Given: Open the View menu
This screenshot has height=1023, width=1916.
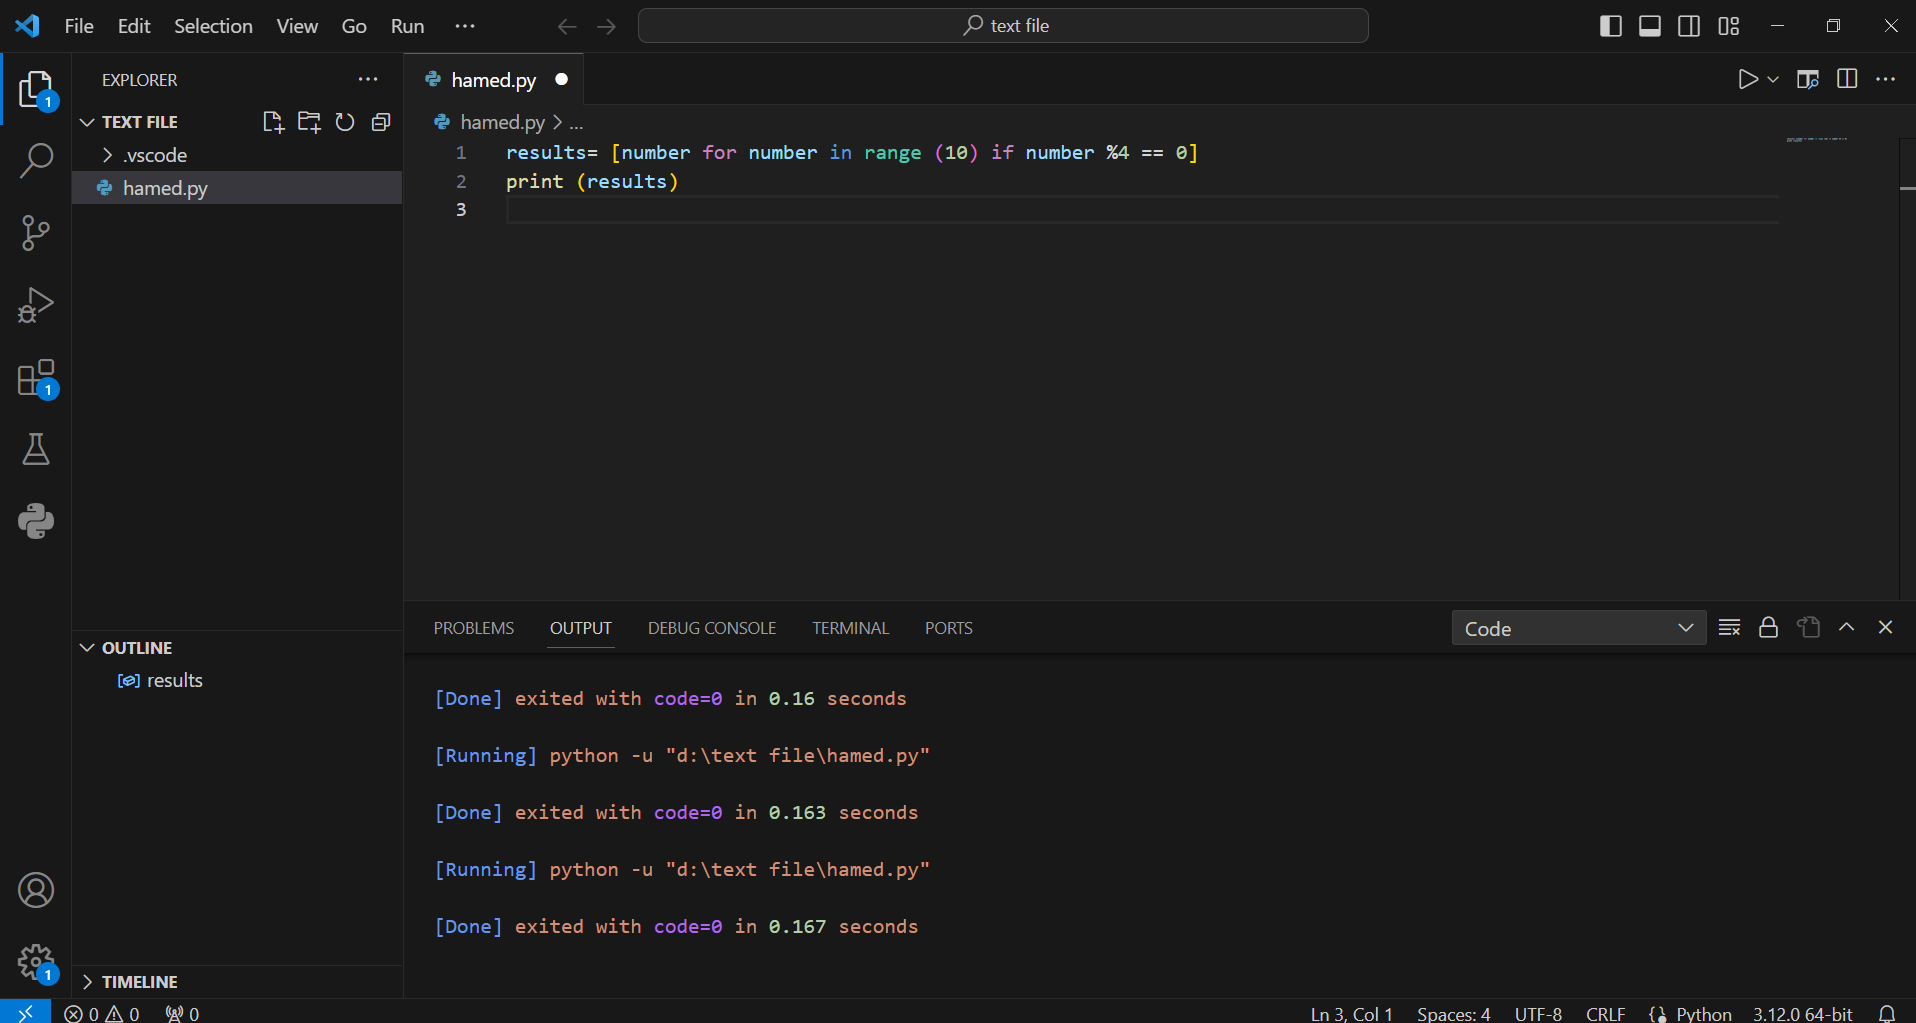Looking at the screenshot, I should (297, 26).
